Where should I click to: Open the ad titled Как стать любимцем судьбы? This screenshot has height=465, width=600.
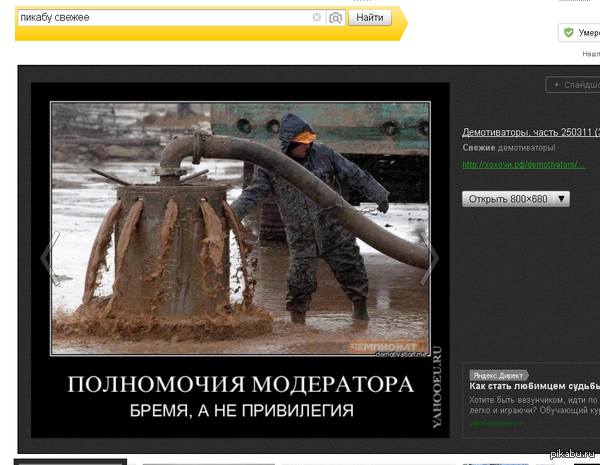pos(534,385)
